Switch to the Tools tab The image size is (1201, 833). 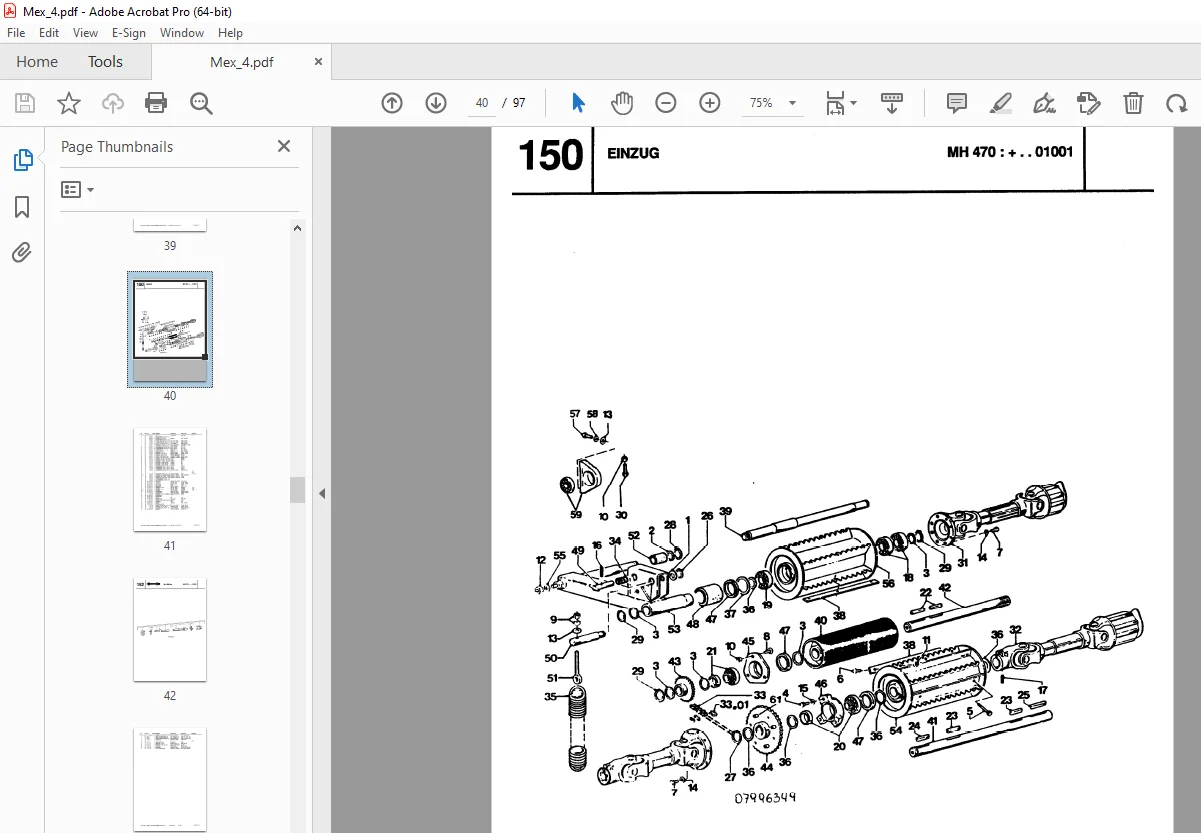point(105,61)
